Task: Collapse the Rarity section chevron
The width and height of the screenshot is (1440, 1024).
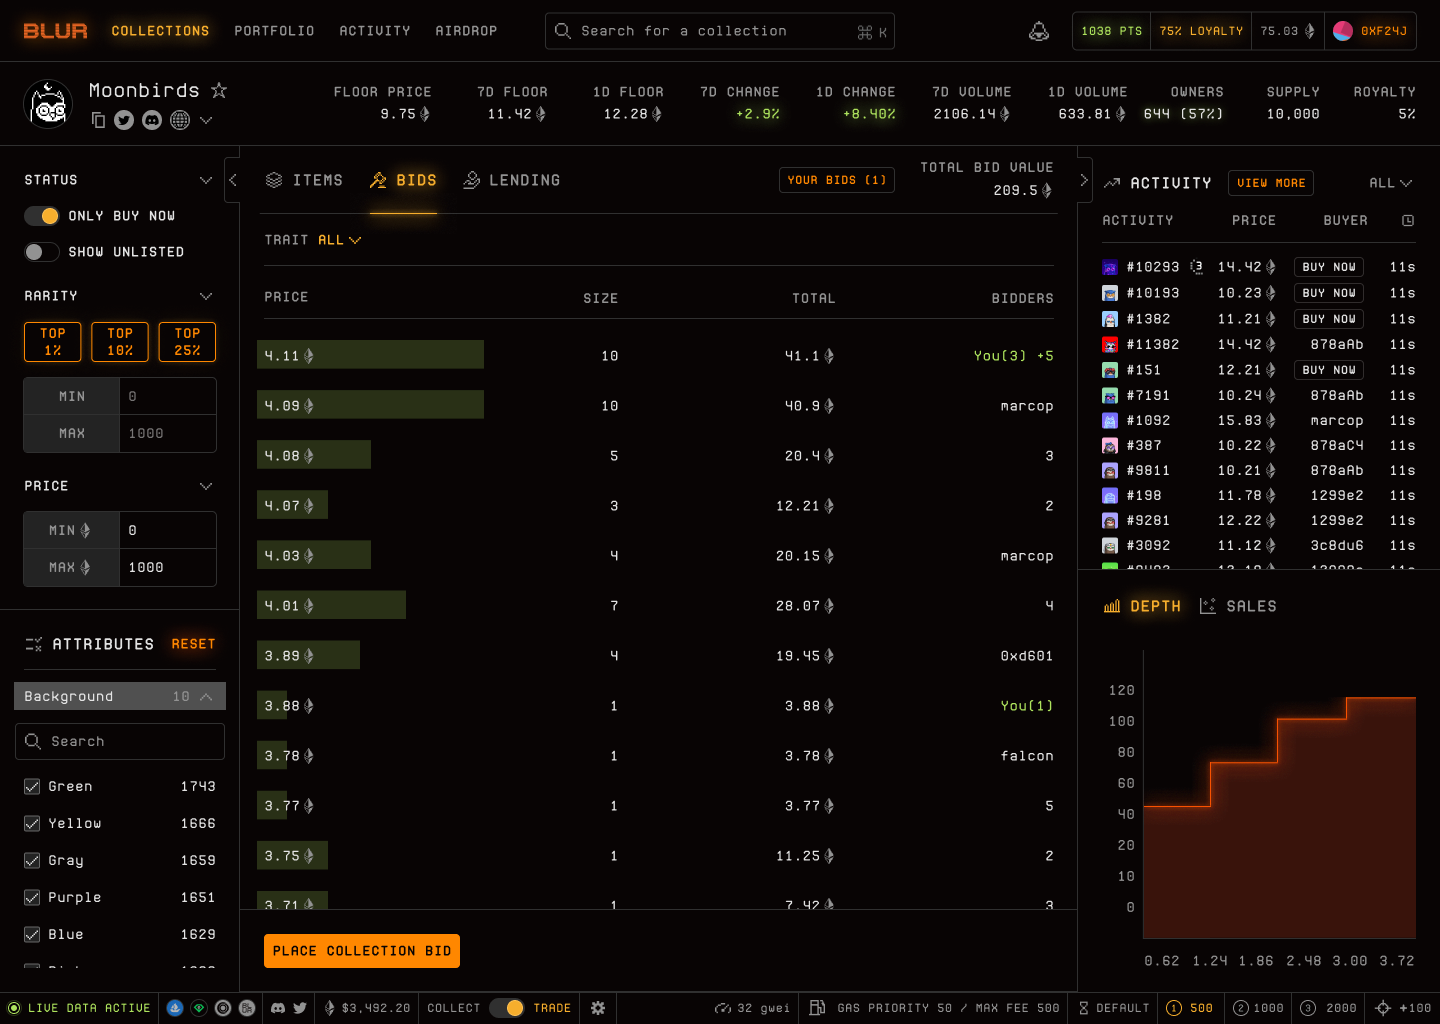Action: (x=206, y=296)
